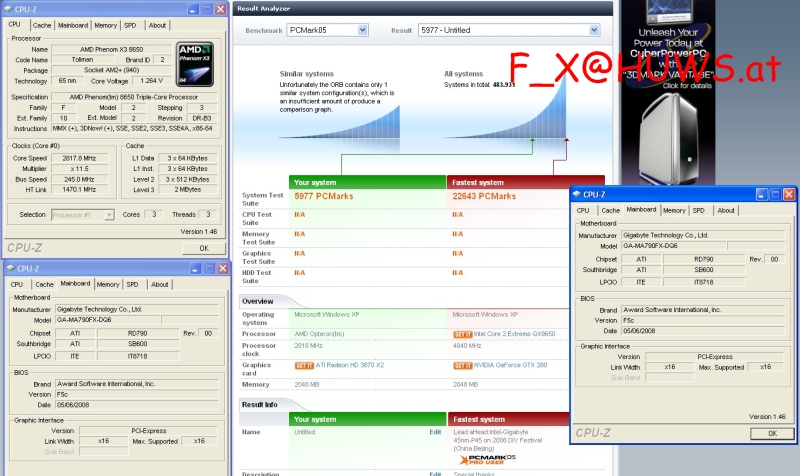Click Core Voltage value 1.264 V

point(151,81)
